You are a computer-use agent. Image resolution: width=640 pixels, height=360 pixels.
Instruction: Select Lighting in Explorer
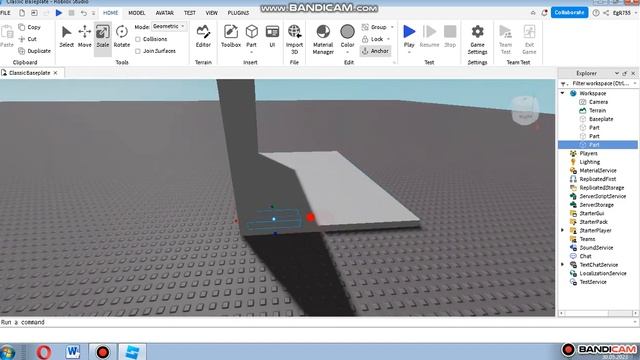[x=589, y=162]
